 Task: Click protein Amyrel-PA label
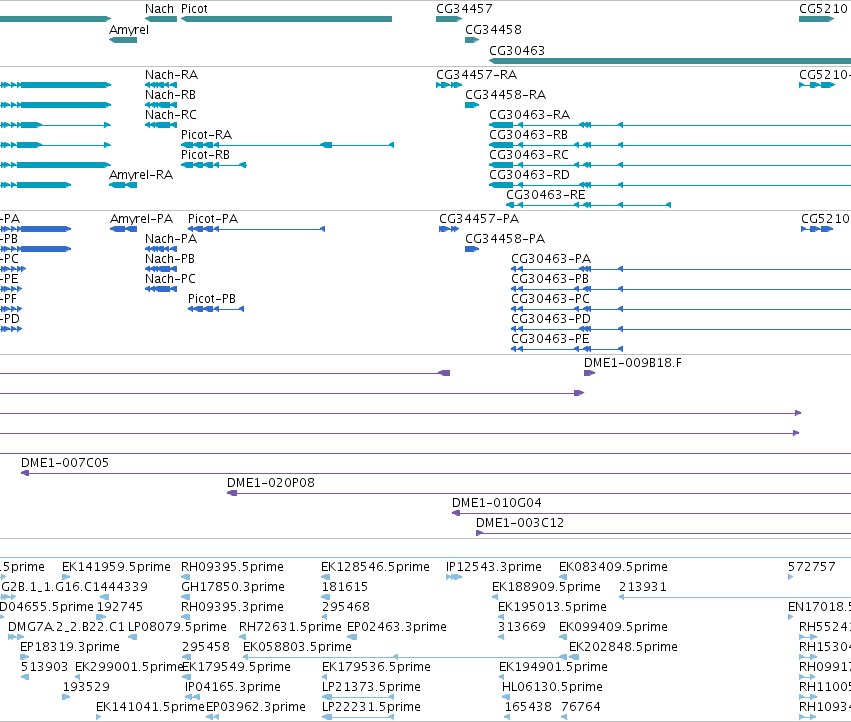point(141,219)
